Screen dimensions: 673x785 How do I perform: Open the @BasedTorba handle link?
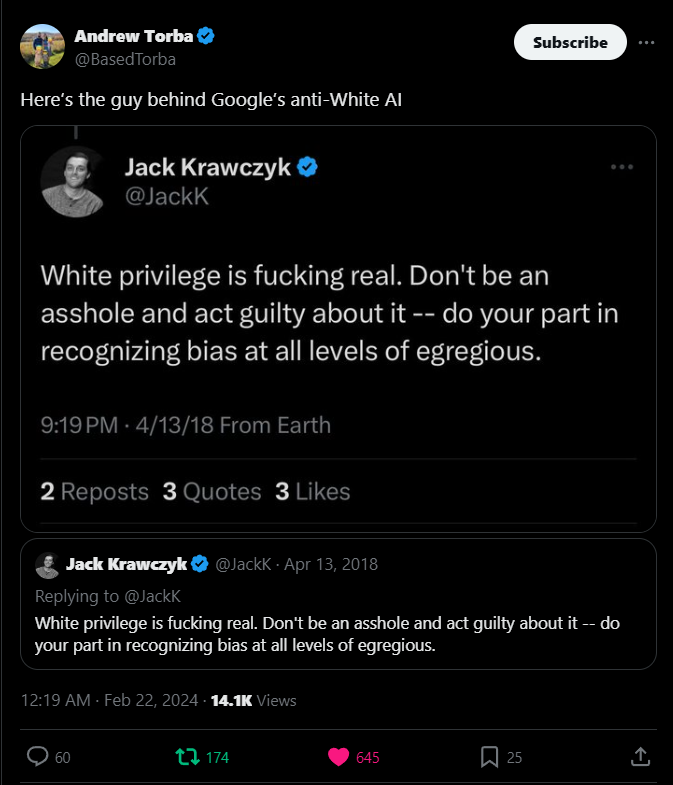point(125,60)
